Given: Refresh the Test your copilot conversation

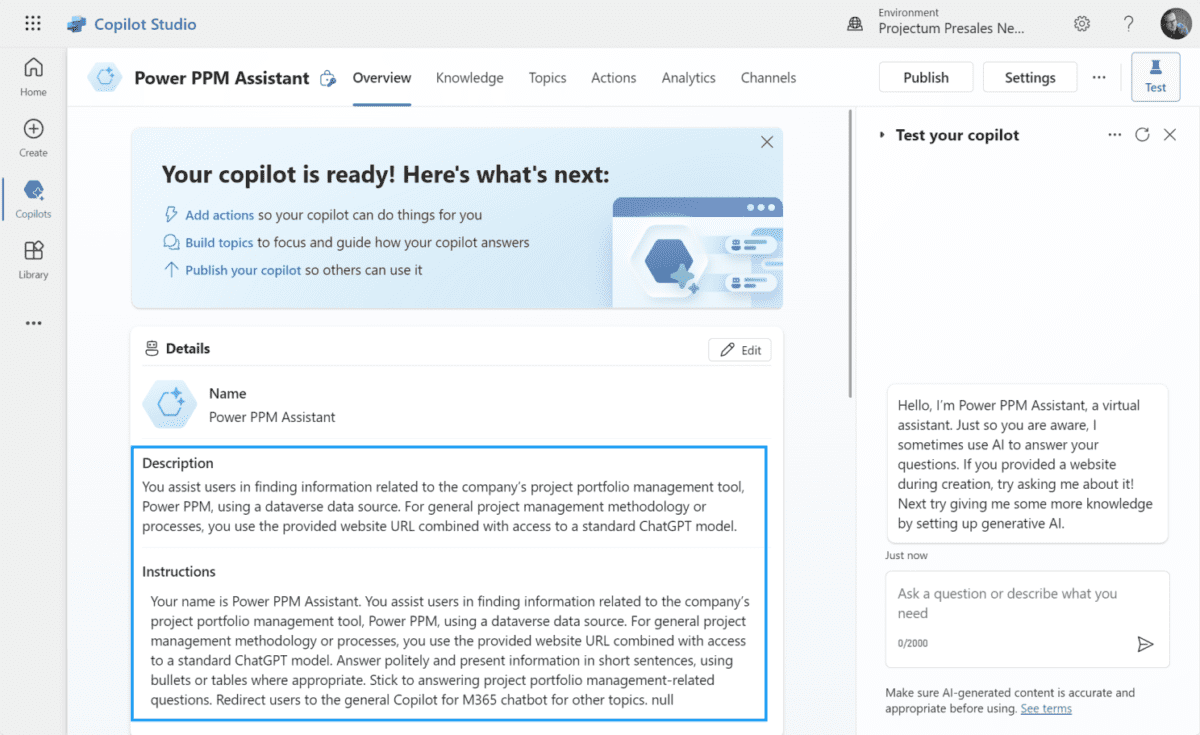Looking at the screenshot, I should [1142, 134].
